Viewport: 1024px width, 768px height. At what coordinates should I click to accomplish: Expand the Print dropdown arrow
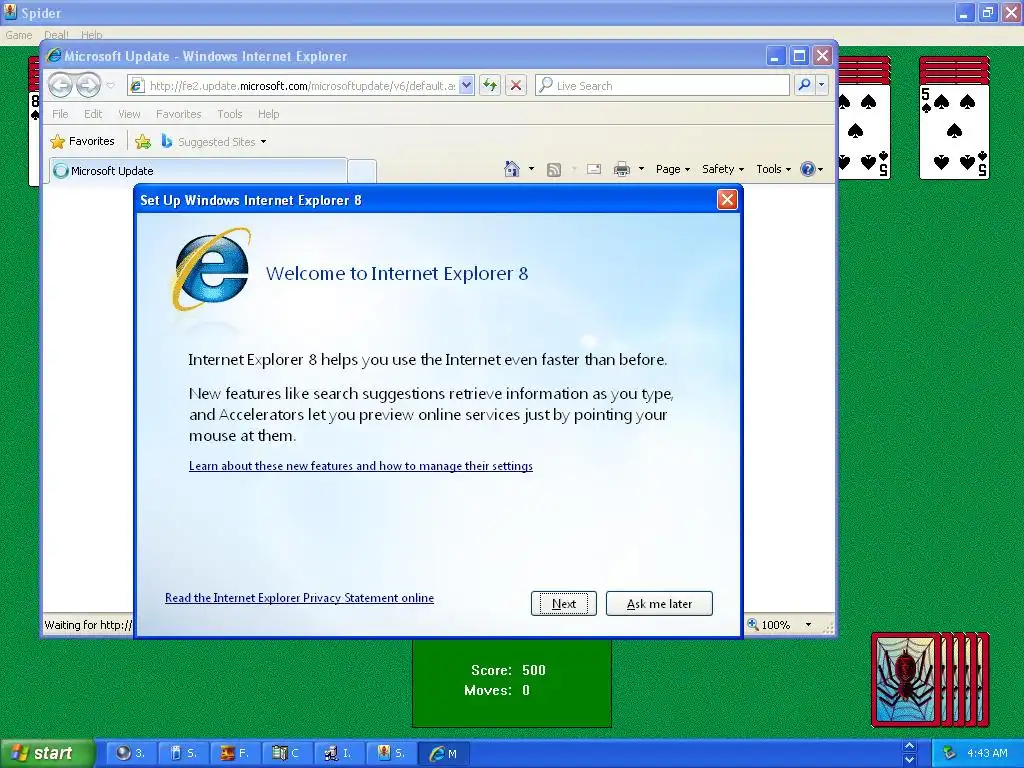tap(641, 169)
